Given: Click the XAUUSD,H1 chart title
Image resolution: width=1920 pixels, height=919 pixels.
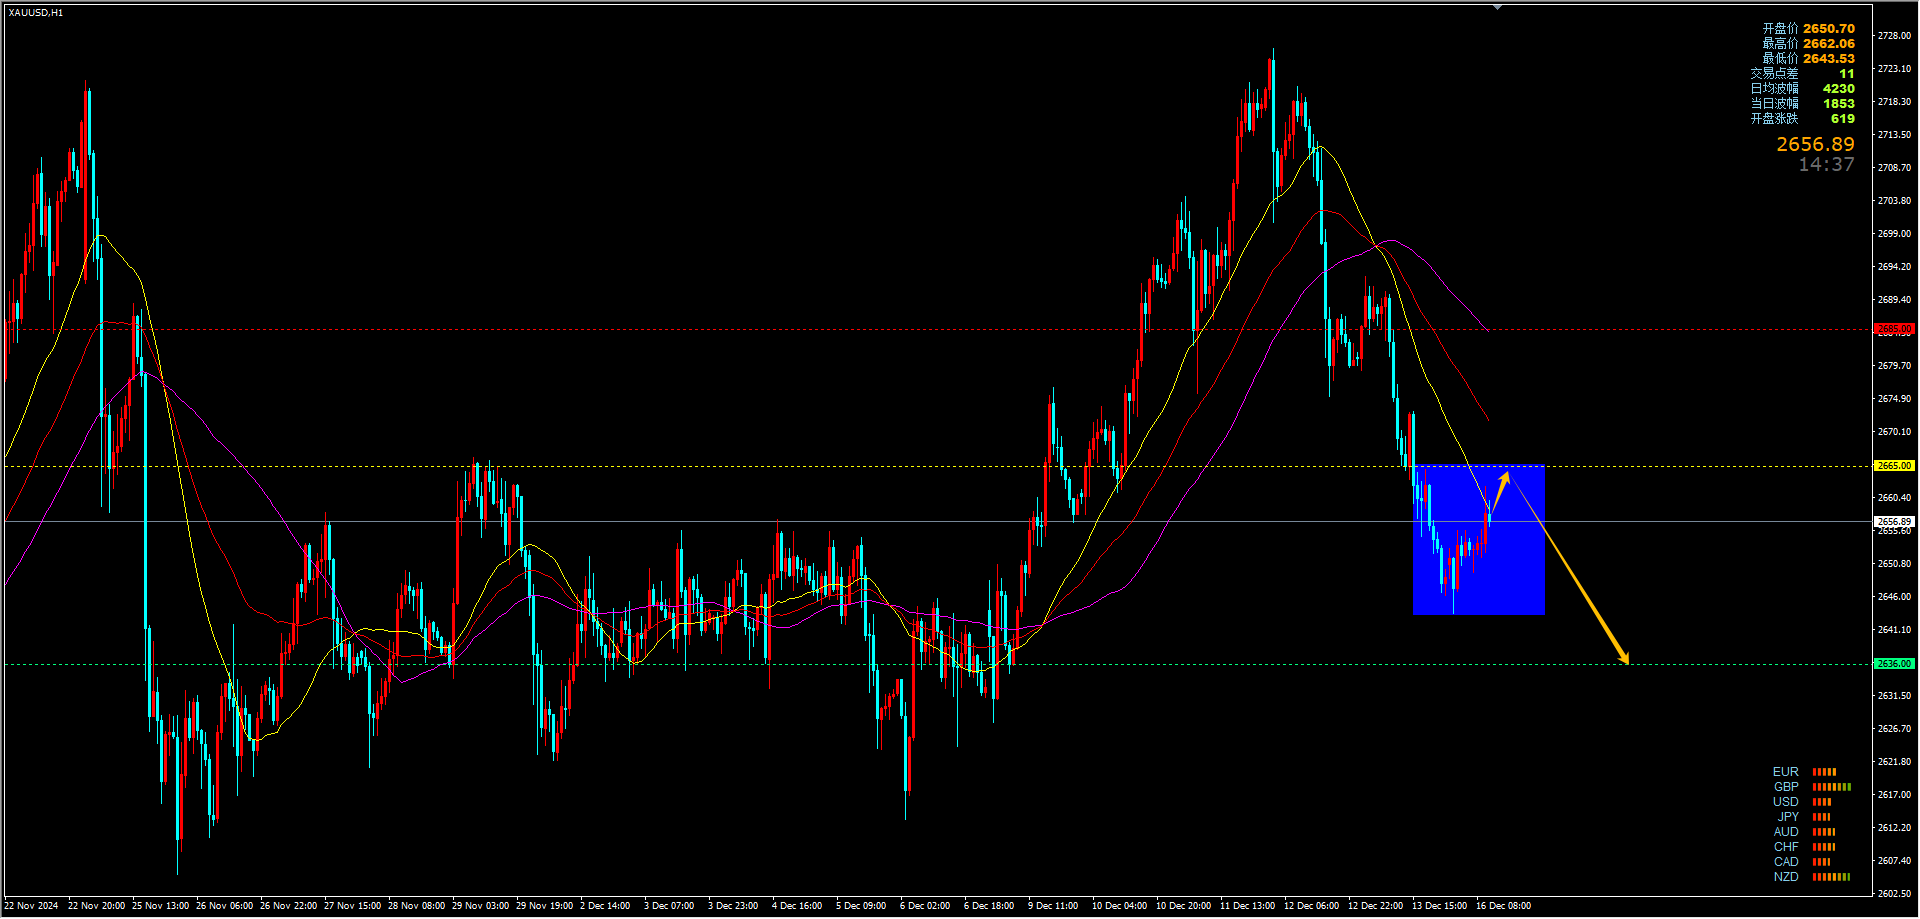Looking at the screenshot, I should click(x=36, y=13).
